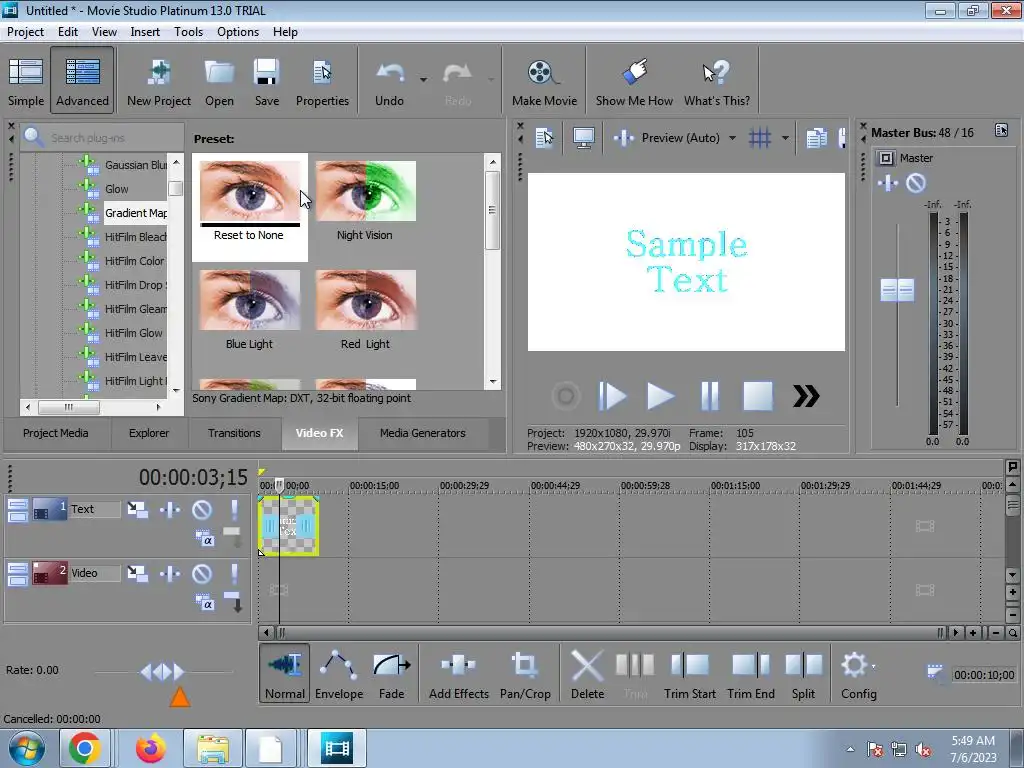Toggle Text track compositing mode
This screenshot has width=1024, height=768.
tap(204, 539)
